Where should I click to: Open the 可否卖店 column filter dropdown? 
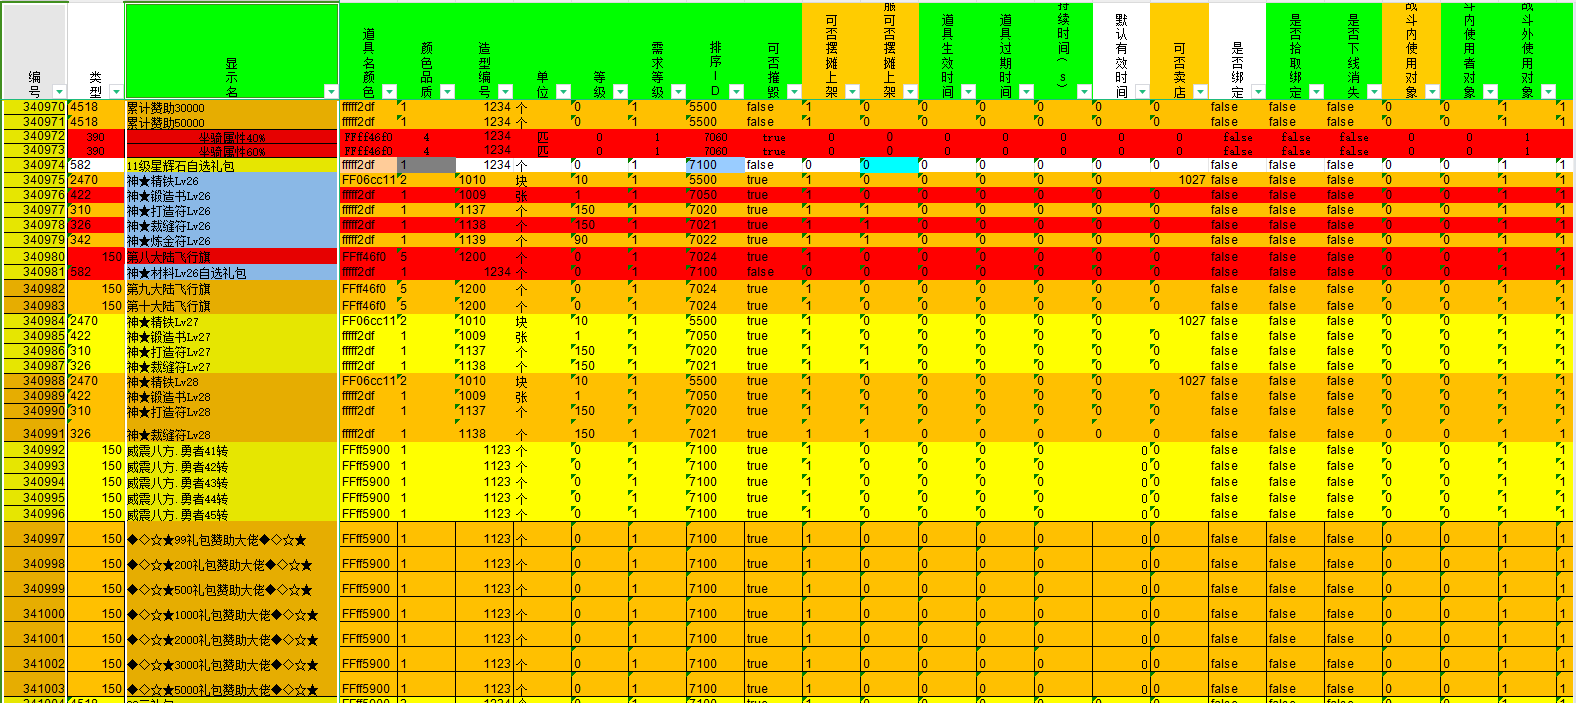pos(1200,92)
